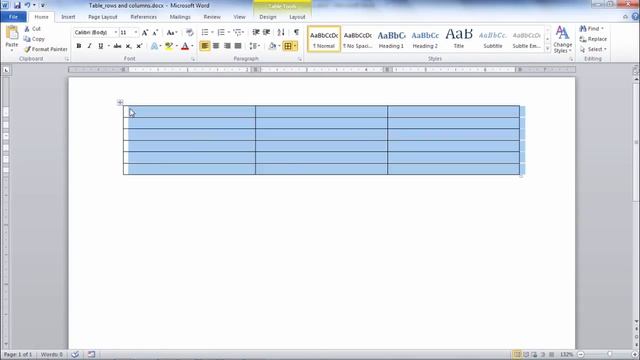
Task: Open Word Help question mark
Action: pos(635,17)
